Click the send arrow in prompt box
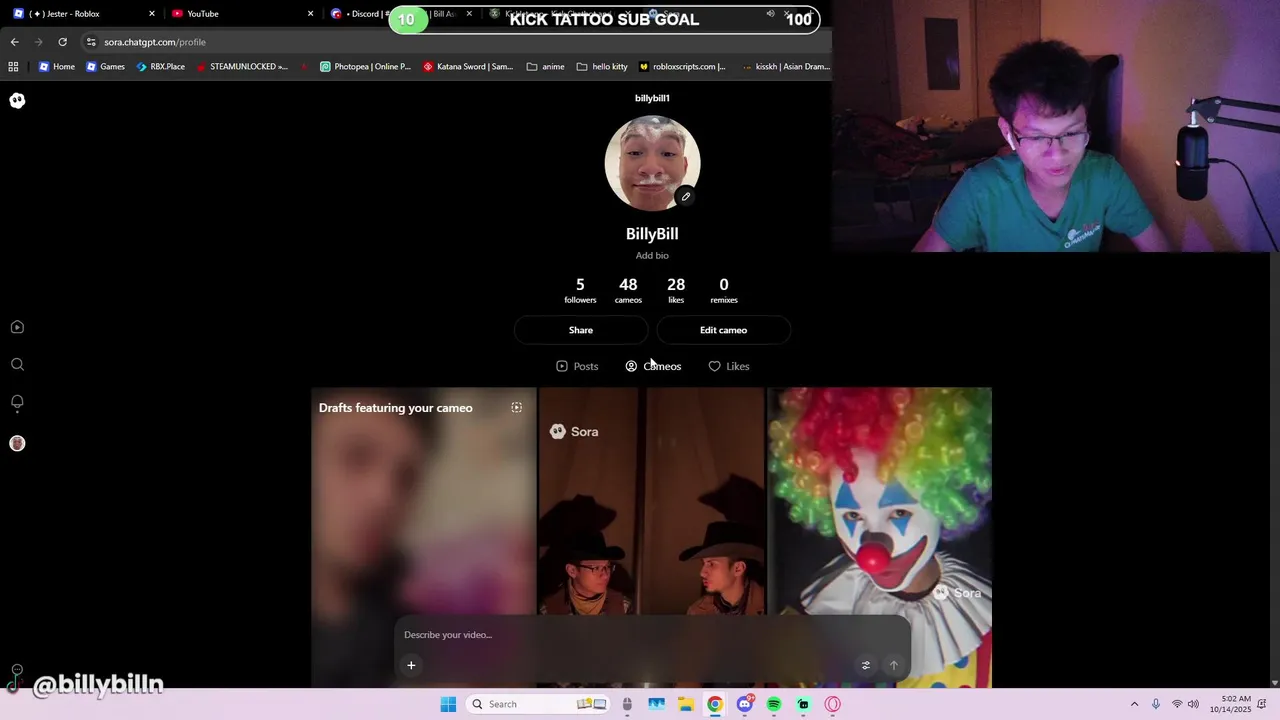This screenshot has height=720, width=1280. click(894, 665)
